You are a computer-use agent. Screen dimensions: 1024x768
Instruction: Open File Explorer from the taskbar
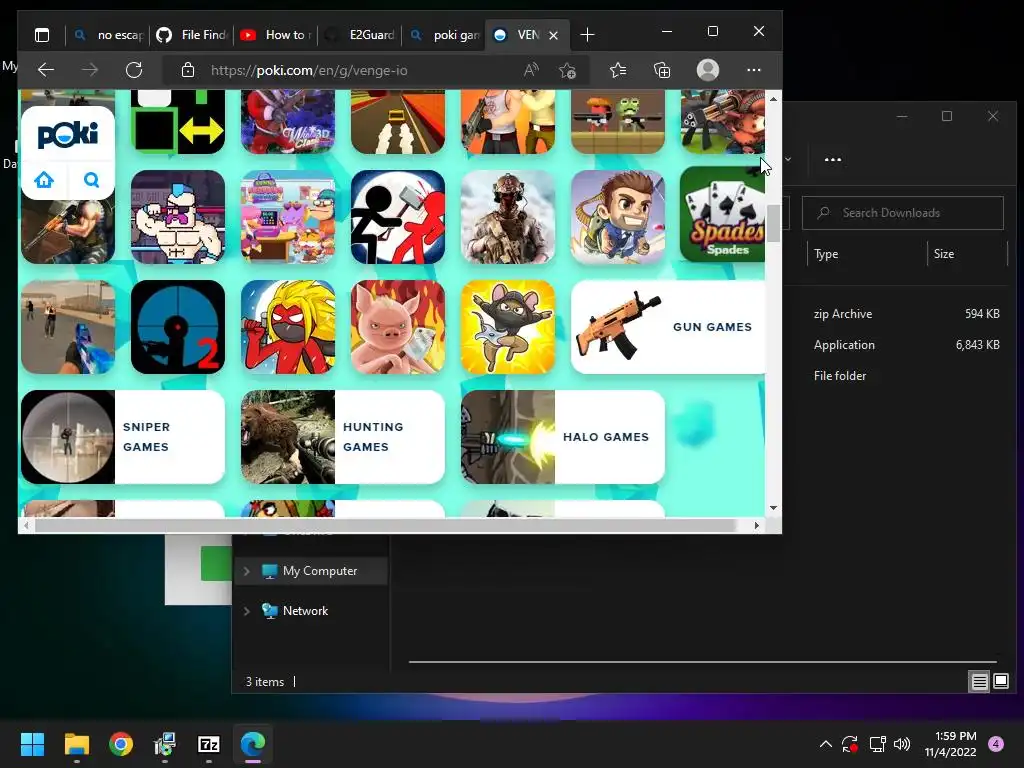pyautogui.click(x=76, y=744)
